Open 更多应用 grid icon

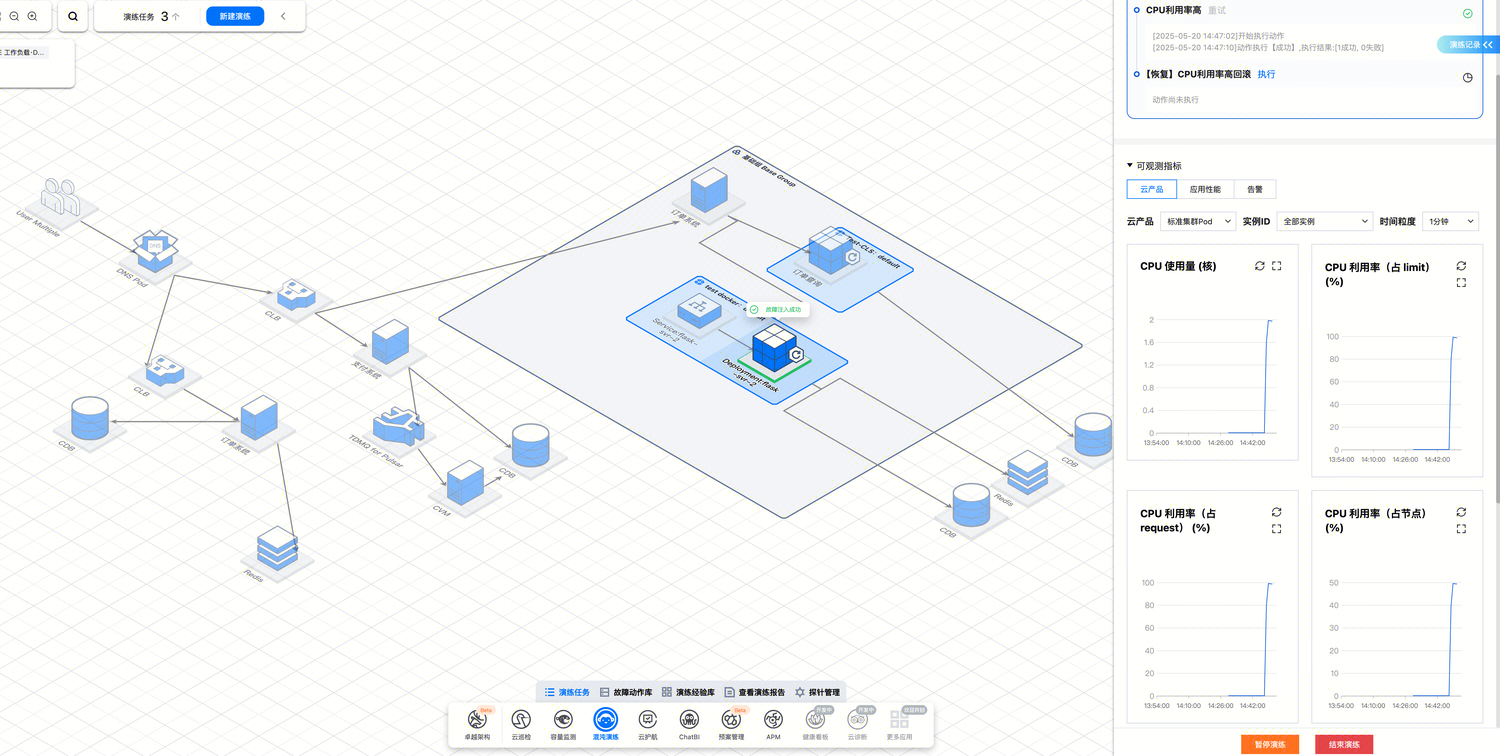pos(899,724)
